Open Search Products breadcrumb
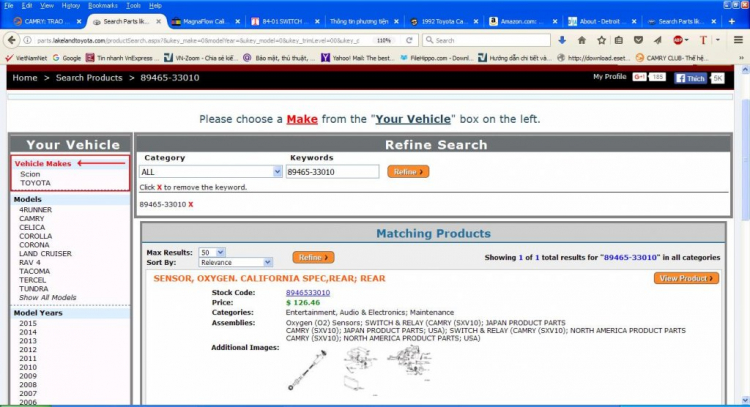This screenshot has width=750, height=407. (x=89, y=77)
